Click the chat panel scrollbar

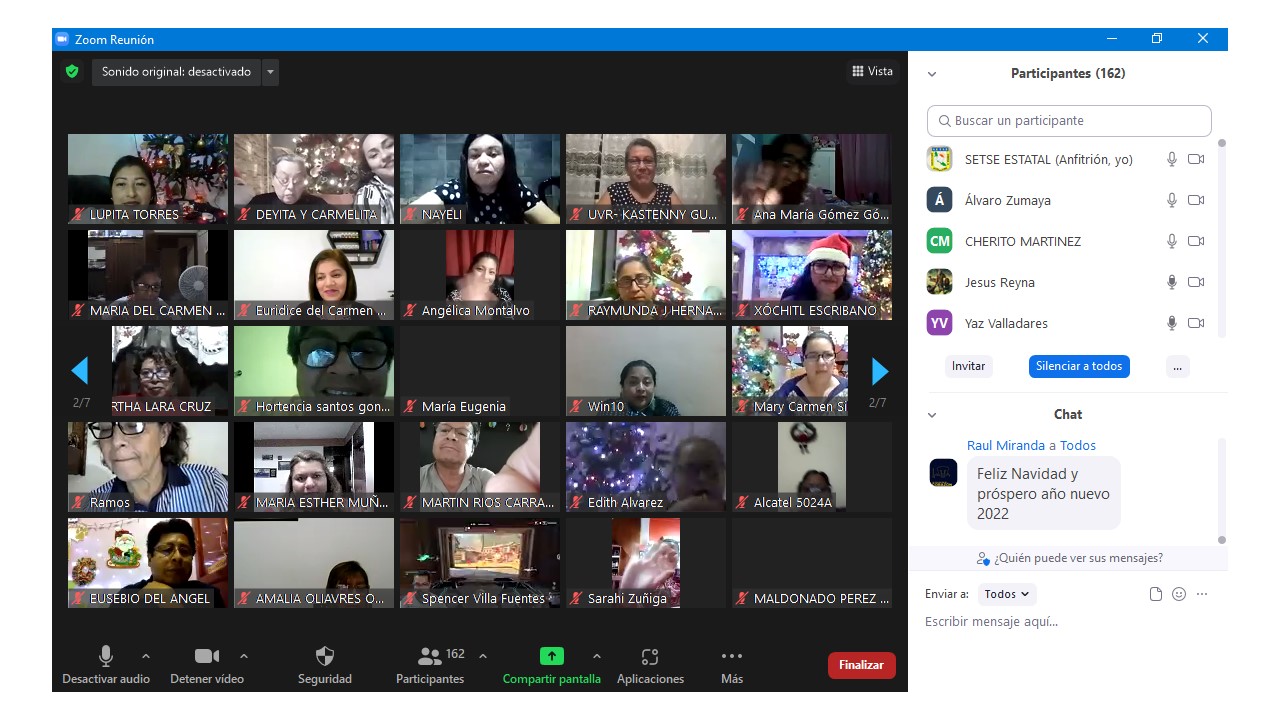click(x=1221, y=490)
